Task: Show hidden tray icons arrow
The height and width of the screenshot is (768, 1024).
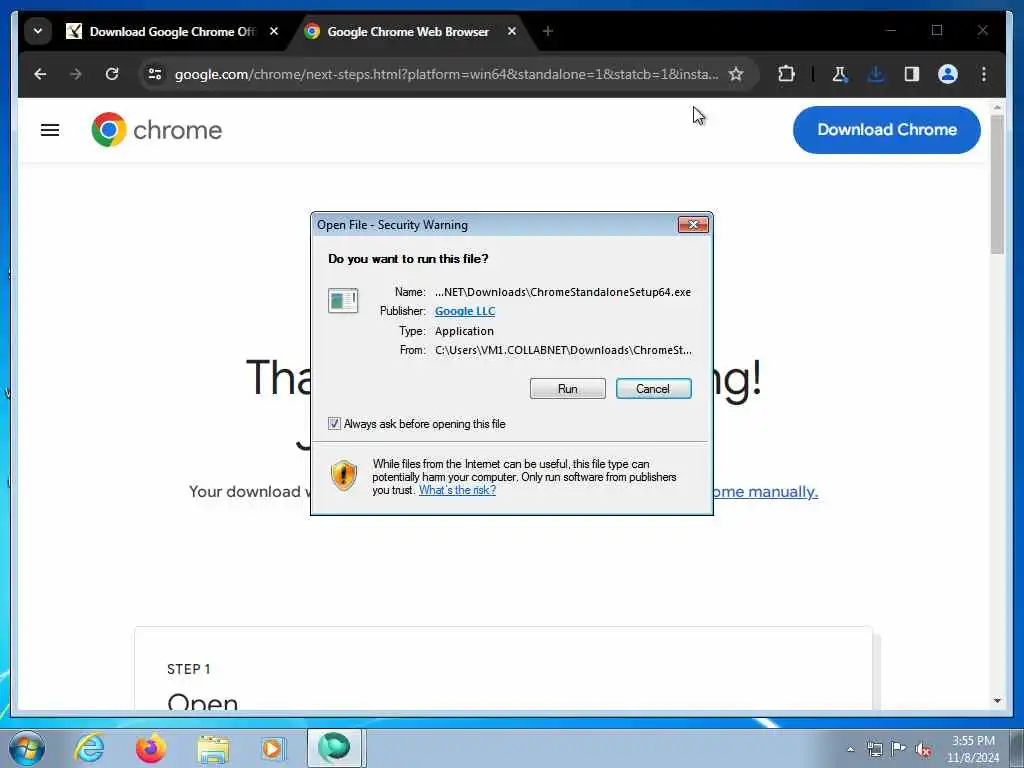Action: pos(850,749)
